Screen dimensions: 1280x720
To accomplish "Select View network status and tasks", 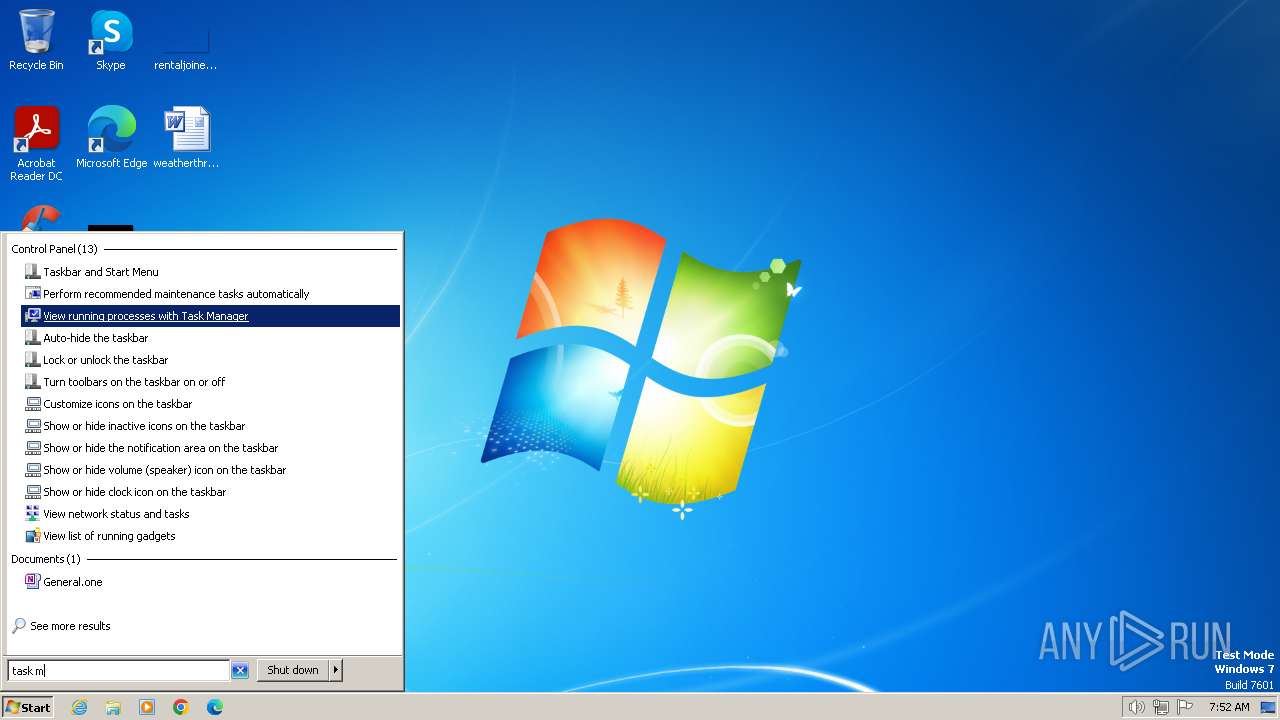I will tap(210, 514).
